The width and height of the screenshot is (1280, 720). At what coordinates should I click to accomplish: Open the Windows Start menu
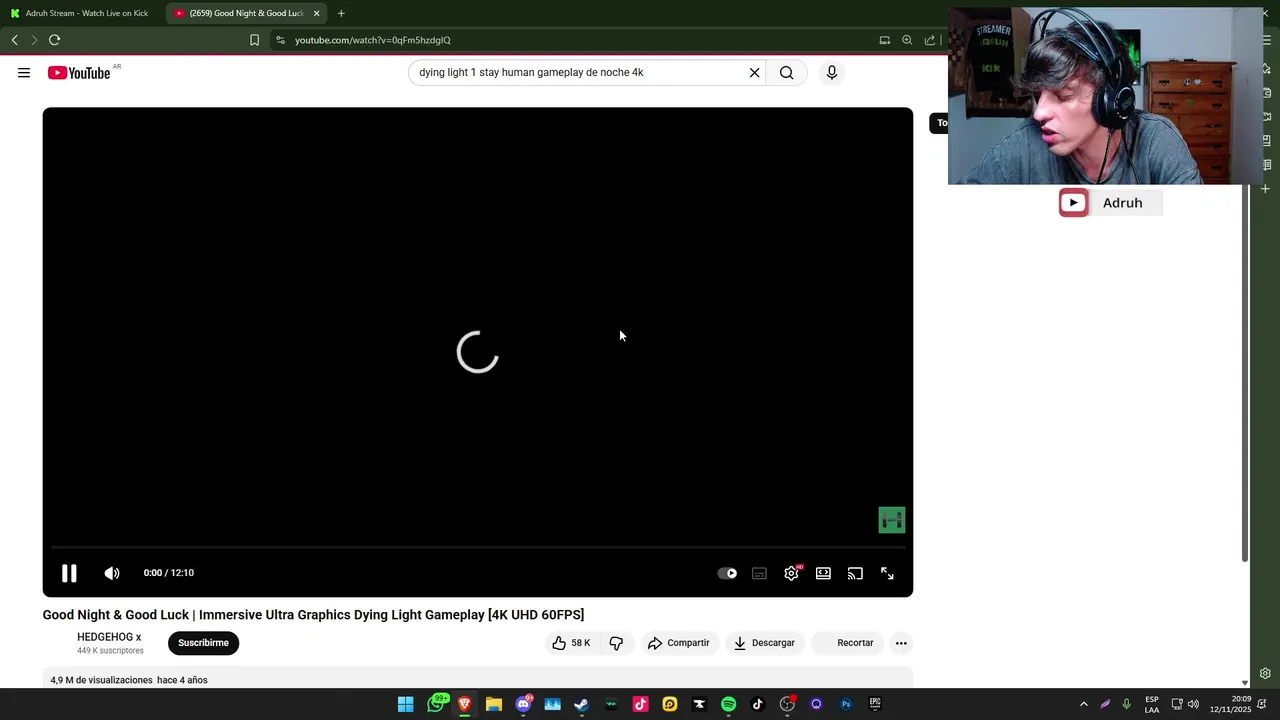point(406,704)
